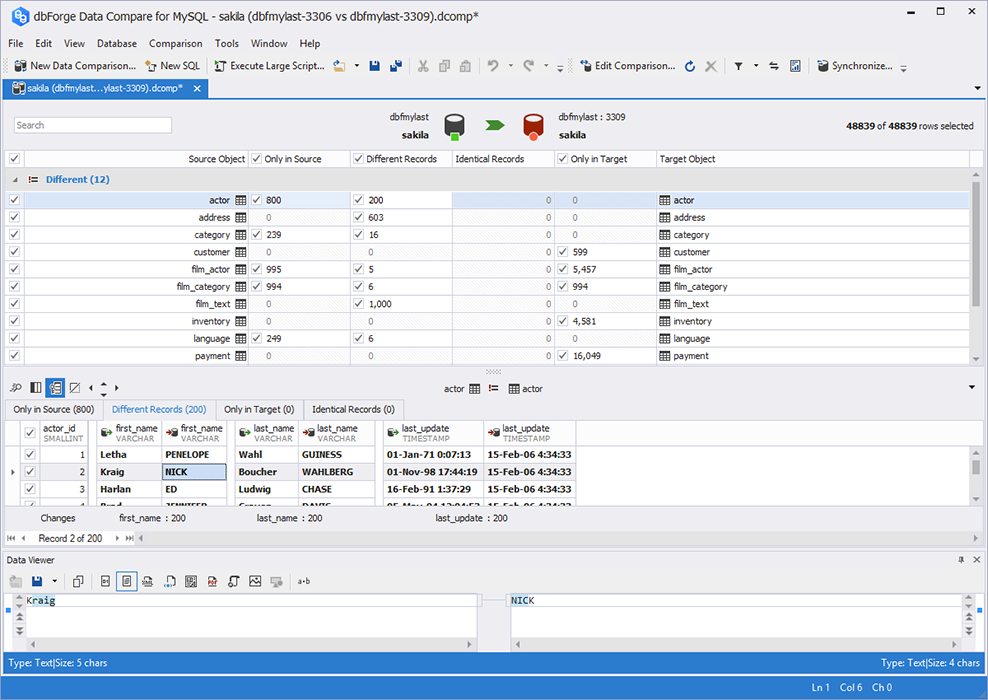The width and height of the screenshot is (988, 700).
Task: Open XML view in Data Viewer
Action: (148, 581)
